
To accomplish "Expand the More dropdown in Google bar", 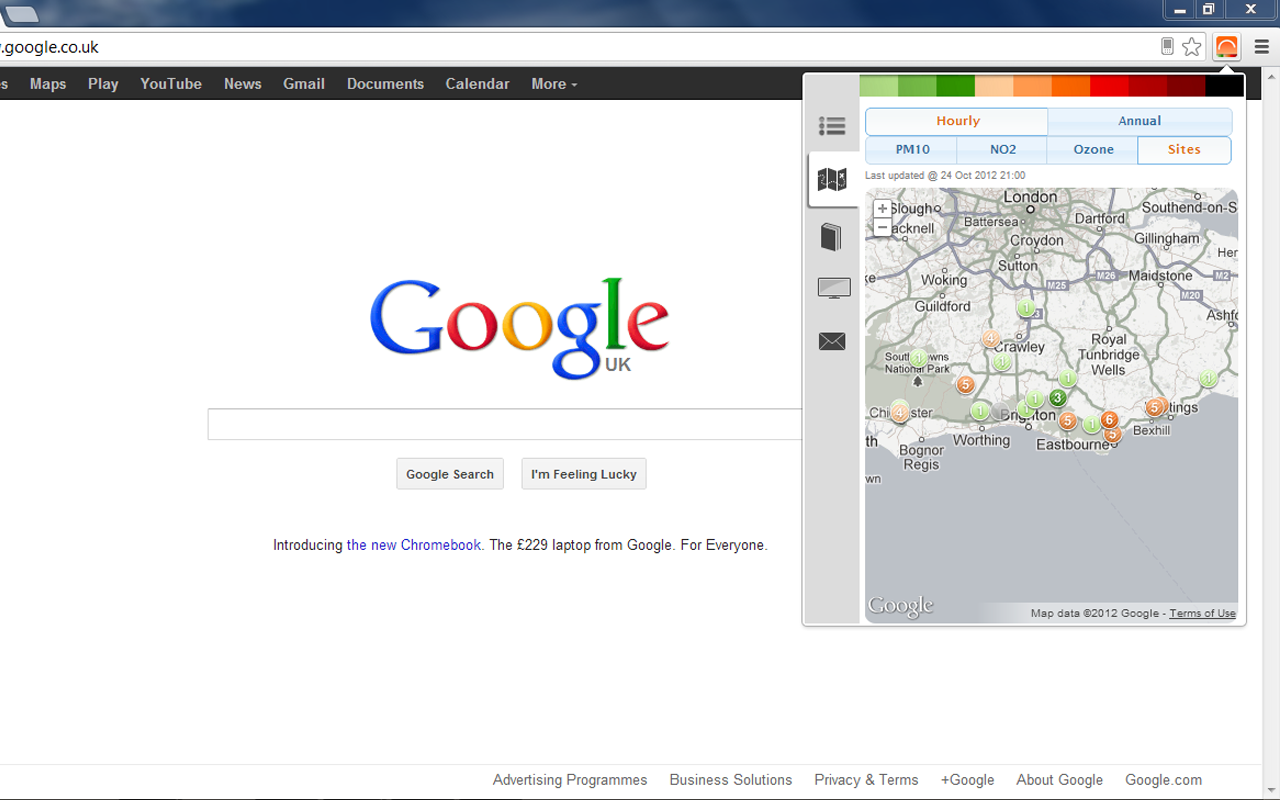I will click(554, 84).
